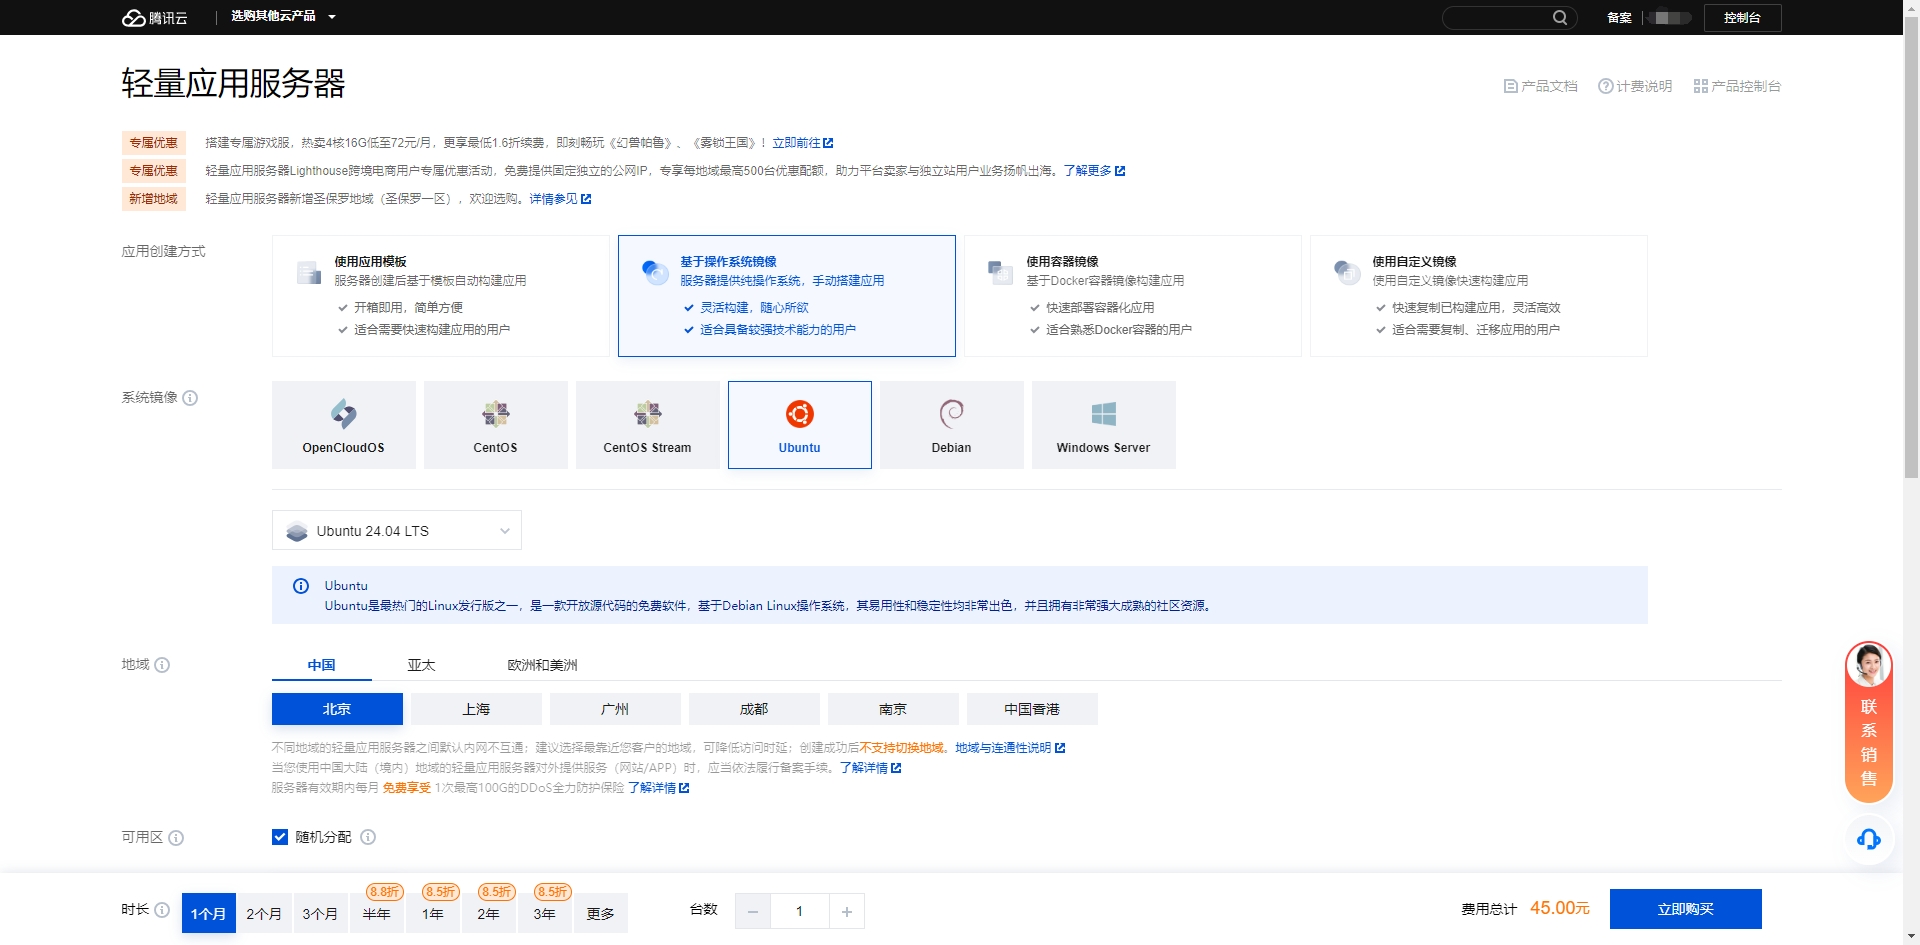The height and width of the screenshot is (945, 1920).
Task: Open the headset customer support button
Action: tap(1868, 839)
